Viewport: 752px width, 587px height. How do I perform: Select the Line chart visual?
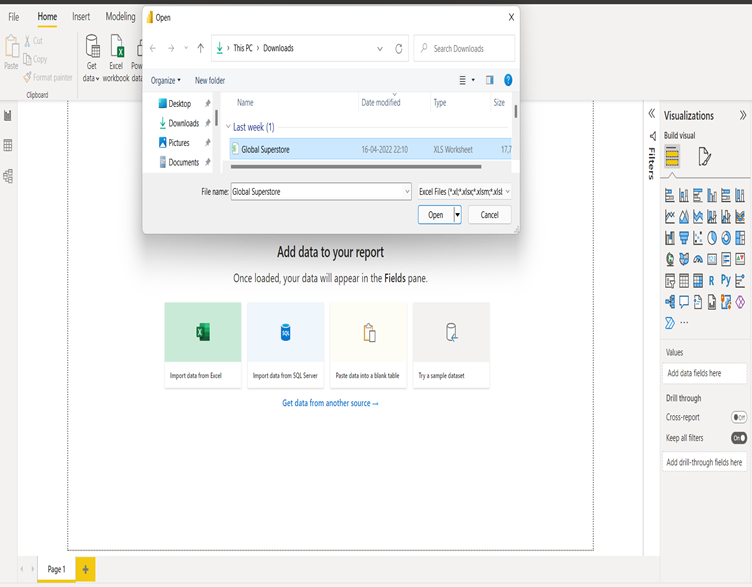pos(670,217)
